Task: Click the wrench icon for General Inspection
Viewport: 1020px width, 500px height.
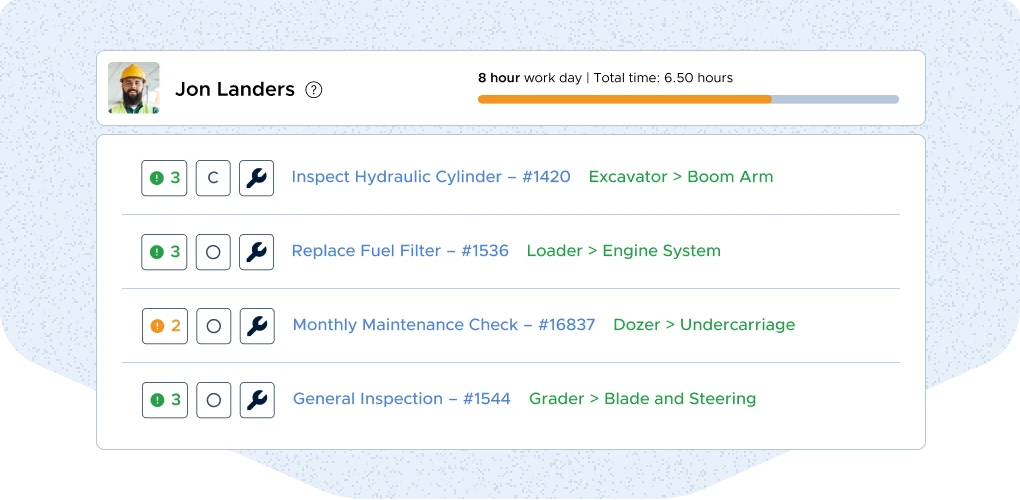Action: pyautogui.click(x=256, y=400)
